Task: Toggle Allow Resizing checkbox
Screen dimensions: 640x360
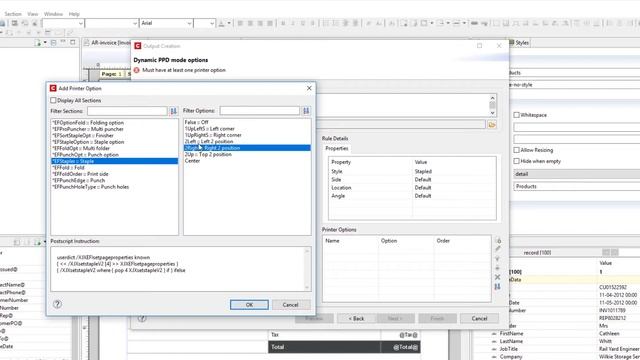Action: click(x=516, y=150)
